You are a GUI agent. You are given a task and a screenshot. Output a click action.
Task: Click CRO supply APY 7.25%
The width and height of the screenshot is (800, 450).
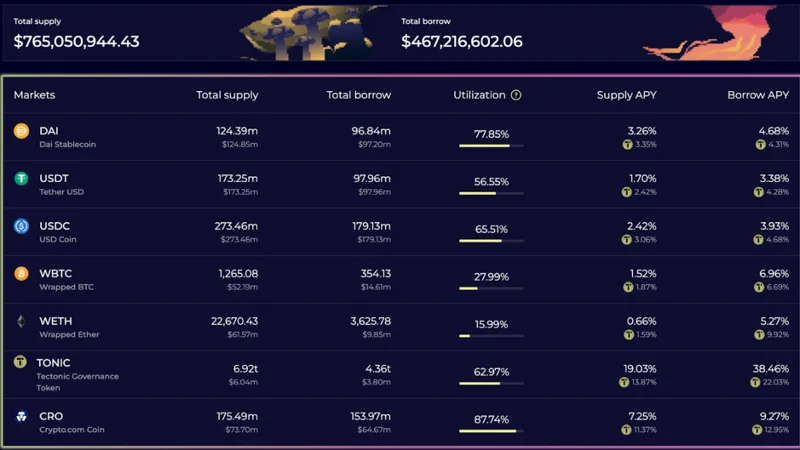[642, 416]
